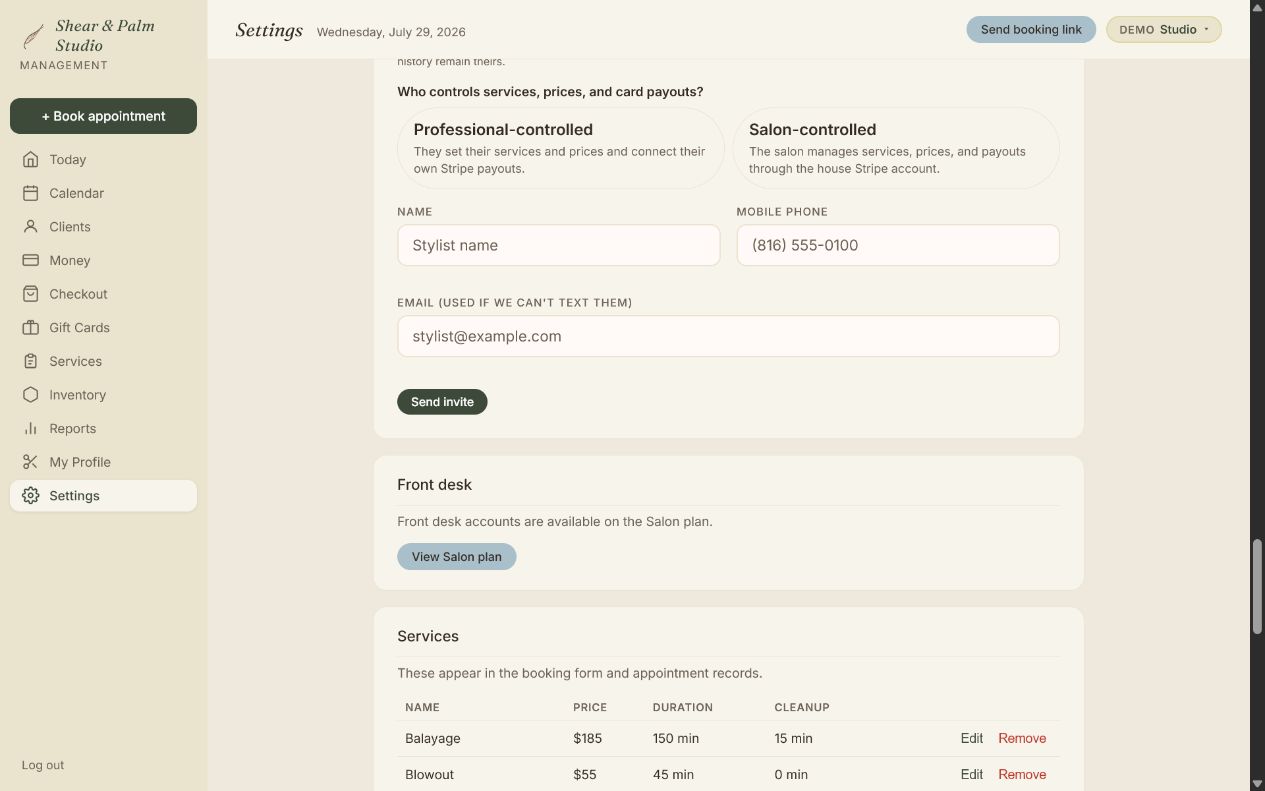Open My Profile
Viewport: 1265px width, 791px height.
pos(103,462)
